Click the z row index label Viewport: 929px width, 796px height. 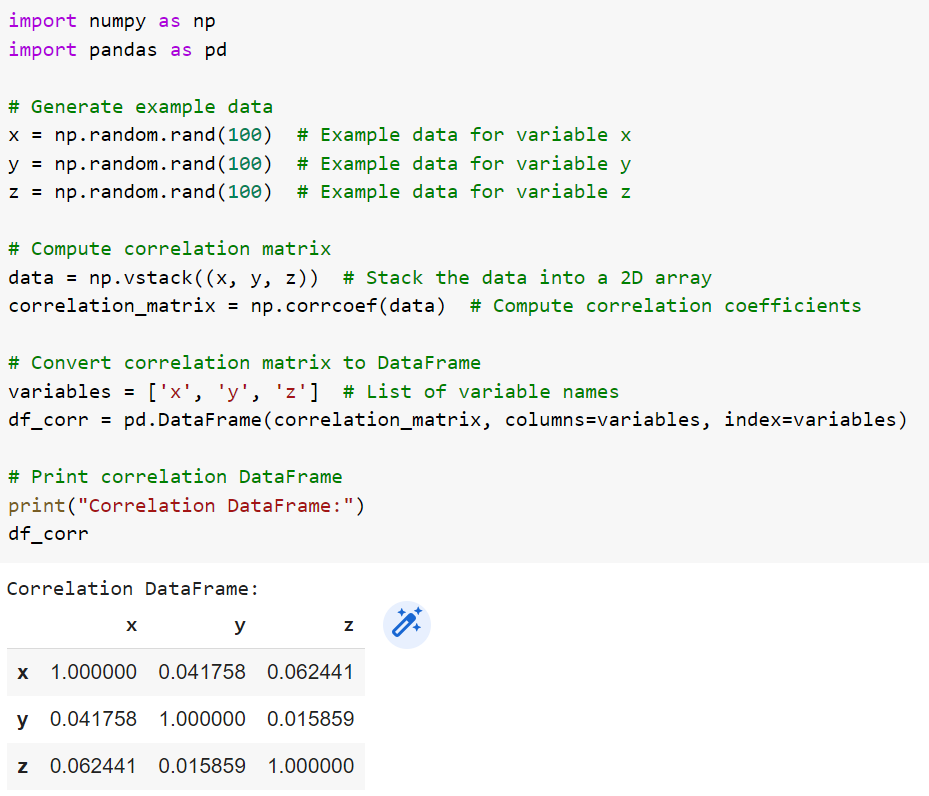tap(23, 766)
